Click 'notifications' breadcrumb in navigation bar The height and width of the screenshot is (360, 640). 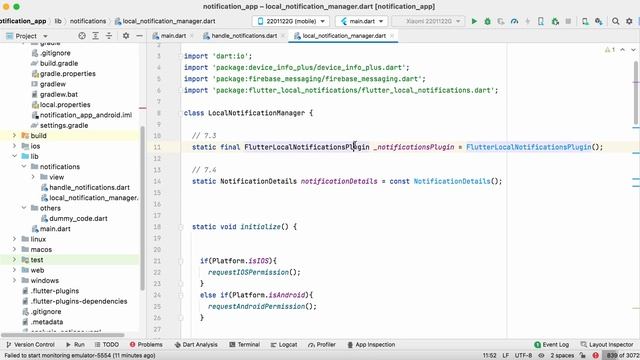[88, 21]
